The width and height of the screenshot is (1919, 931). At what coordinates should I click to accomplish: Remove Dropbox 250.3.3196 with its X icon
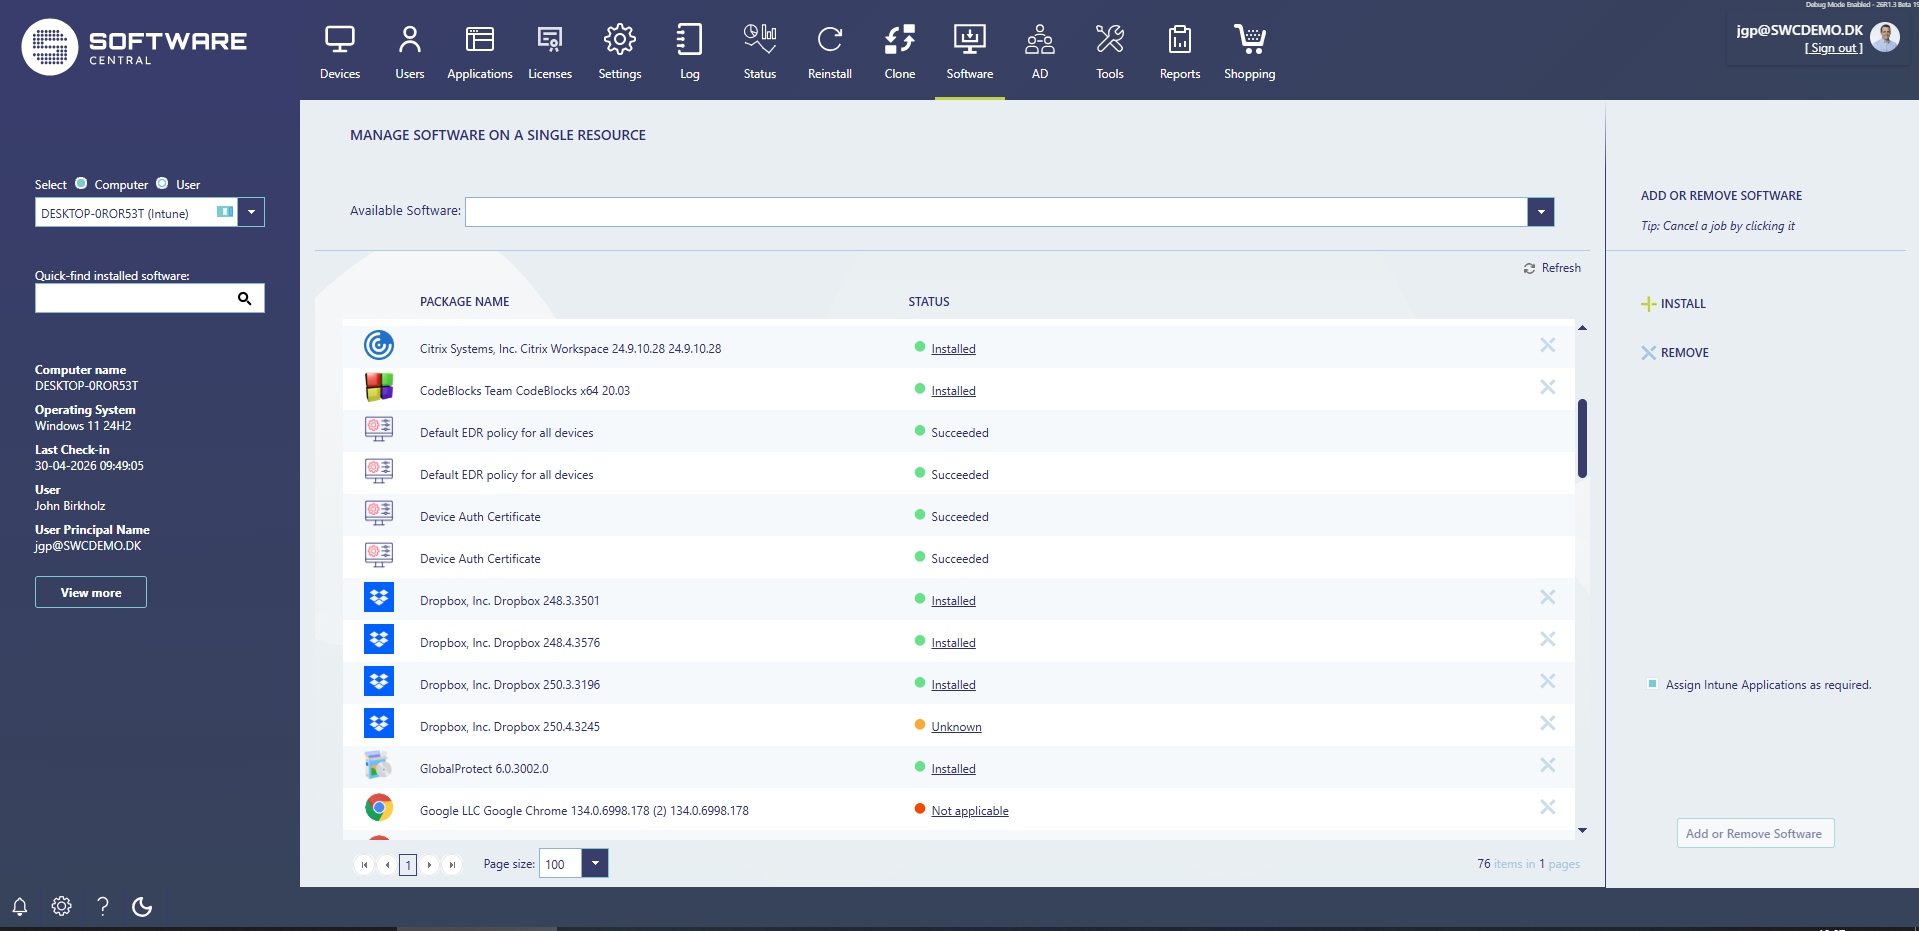coord(1547,681)
